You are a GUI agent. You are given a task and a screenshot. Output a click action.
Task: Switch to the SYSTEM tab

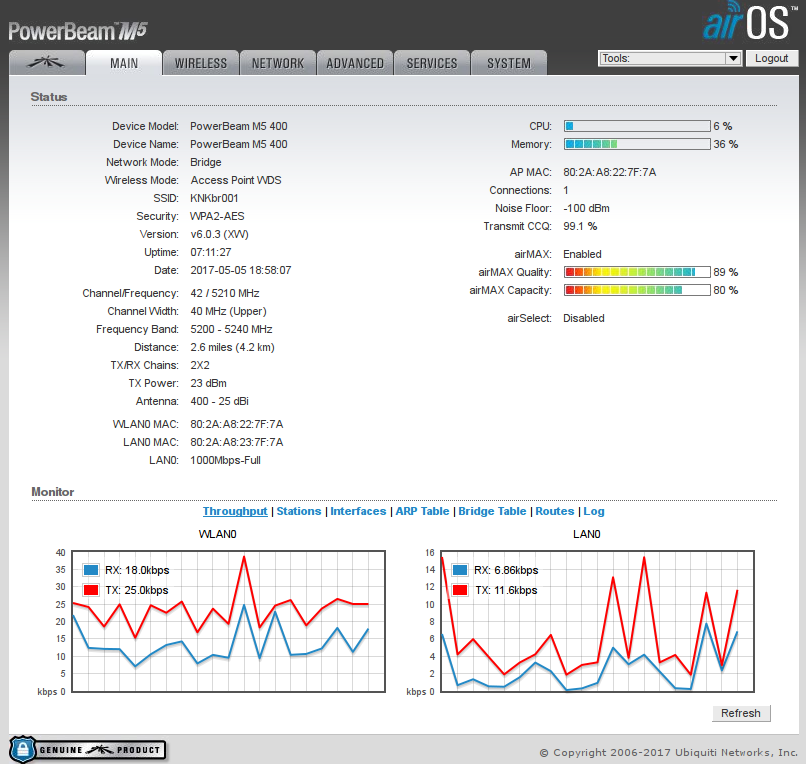coord(509,63)
